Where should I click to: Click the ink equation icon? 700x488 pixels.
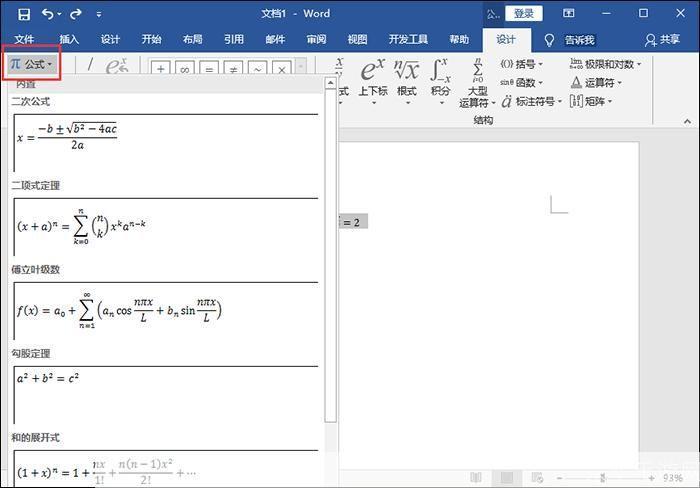coord(117,66)
